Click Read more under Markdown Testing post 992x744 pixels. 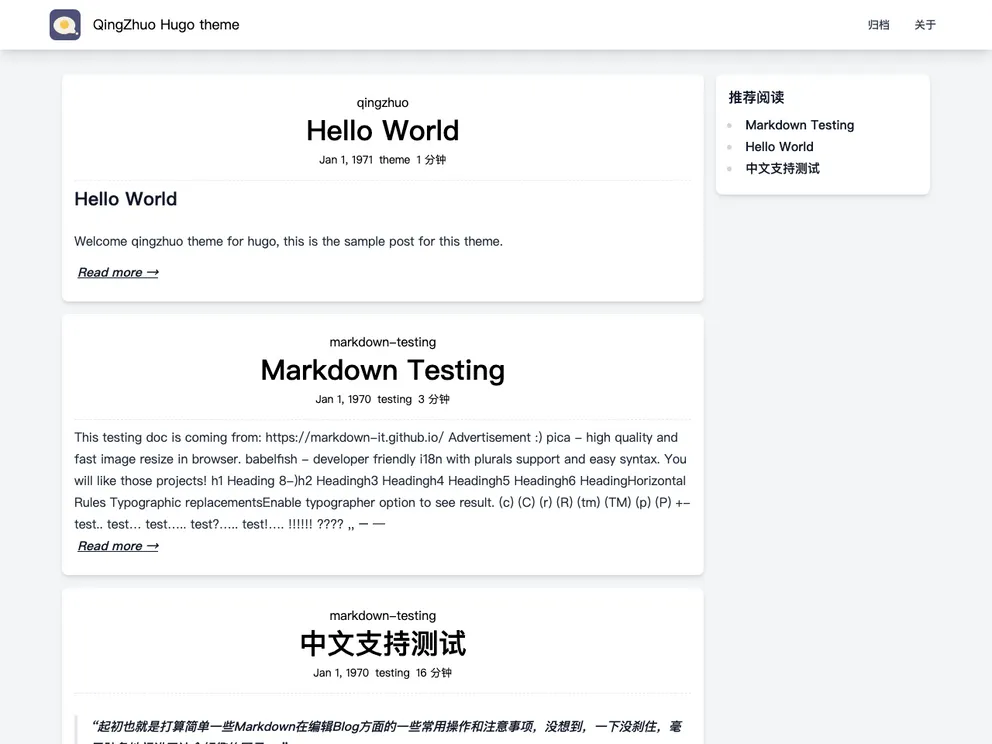(118, 546)
